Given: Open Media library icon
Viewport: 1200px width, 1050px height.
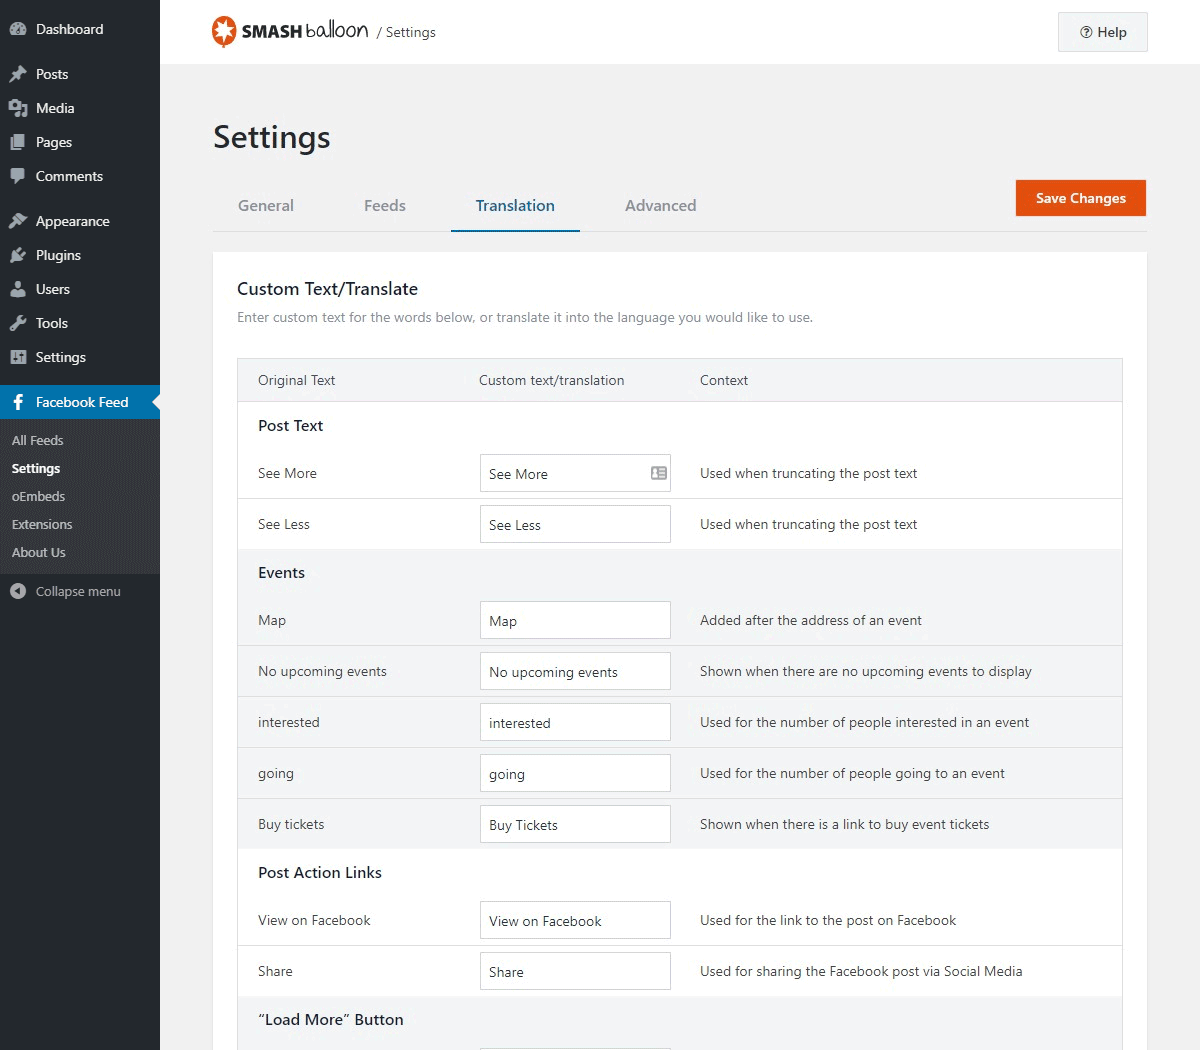Looking at the screenshot, I should (18, 108).
